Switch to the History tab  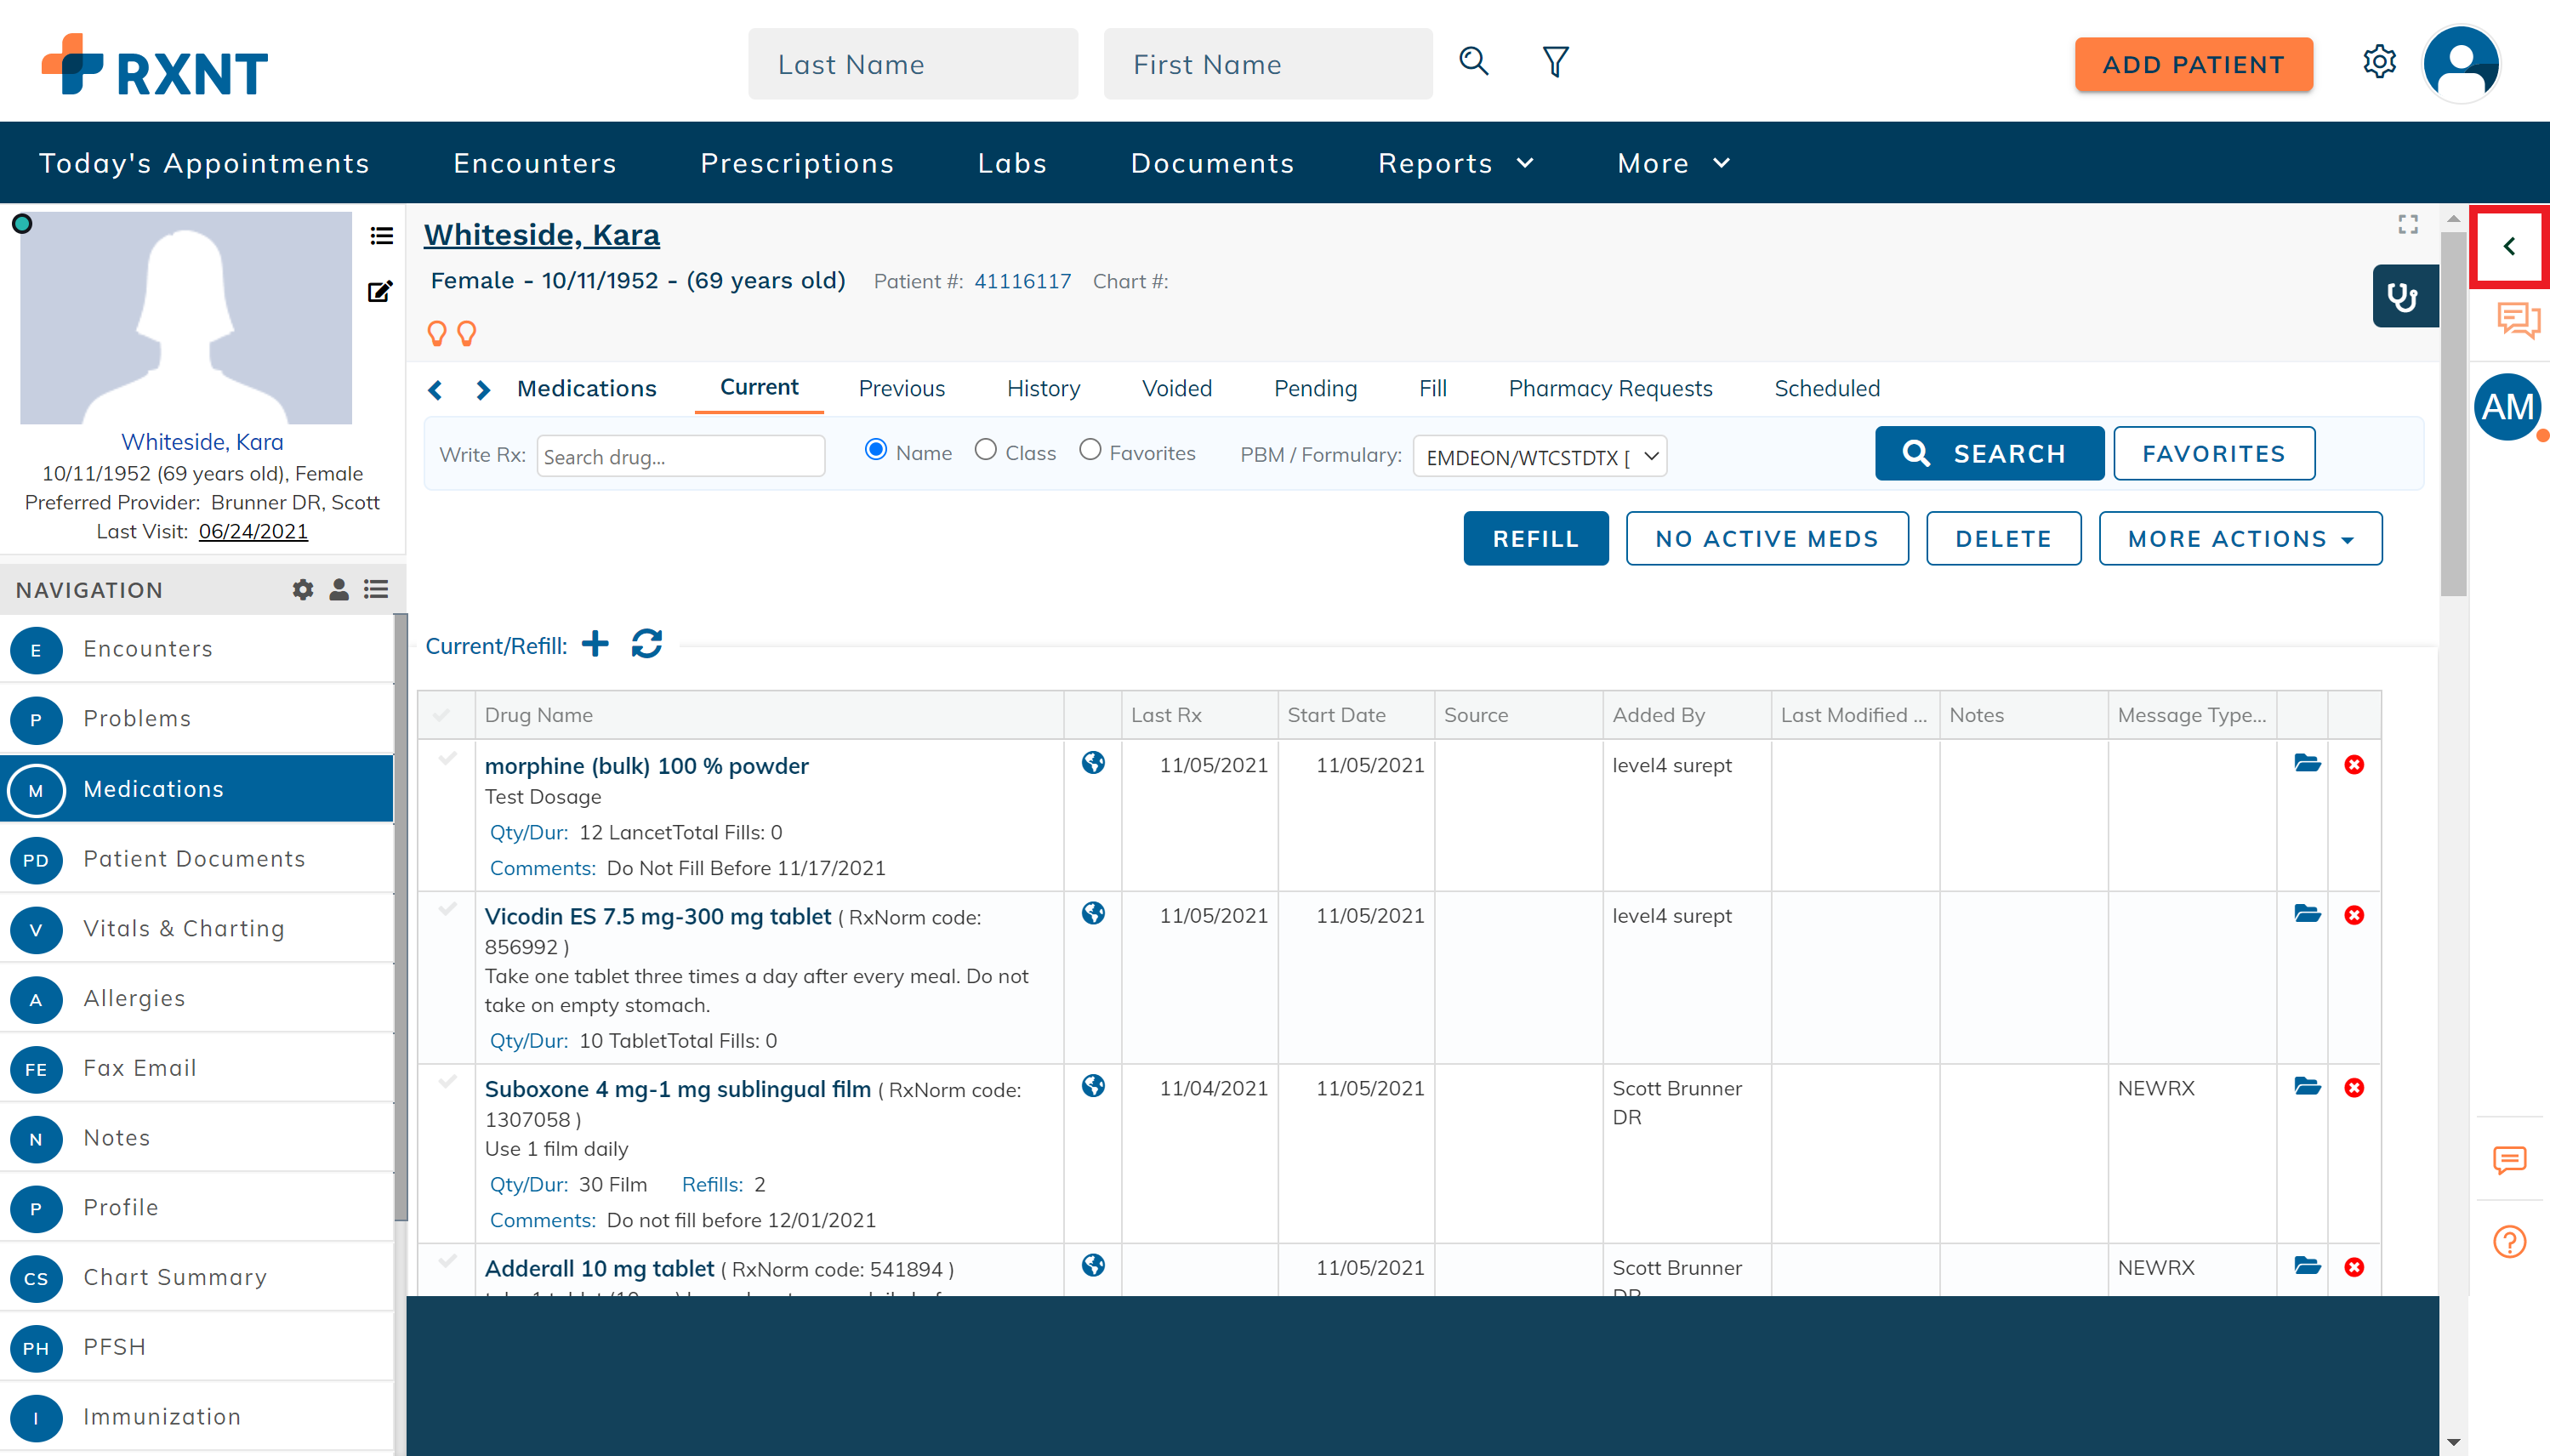tap(1043, 389)
